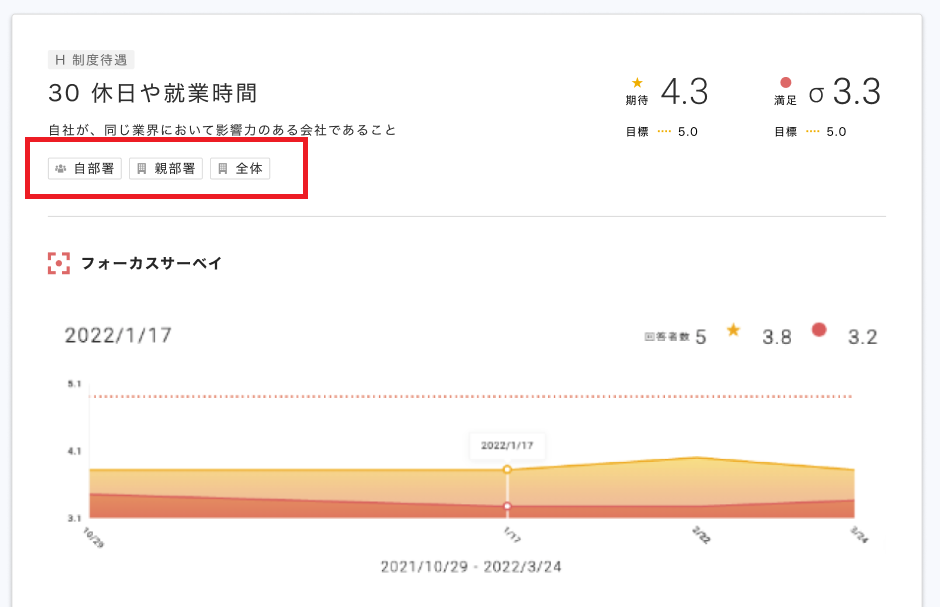Click the red data point at 1/17
Viewport: 940px width, 607px height.
tap(507, 506)
